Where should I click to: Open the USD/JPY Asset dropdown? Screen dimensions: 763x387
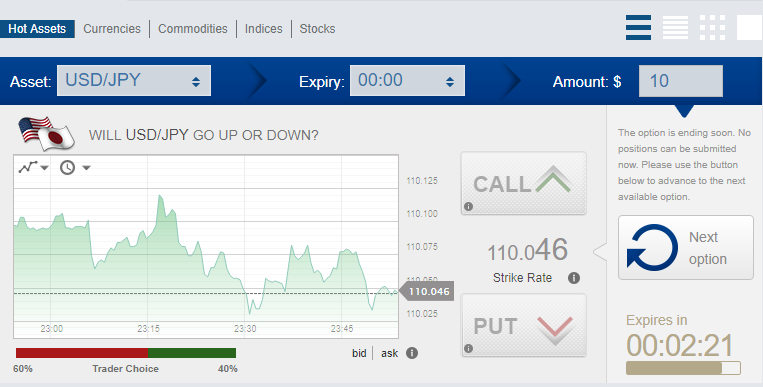tap(134, 81)
